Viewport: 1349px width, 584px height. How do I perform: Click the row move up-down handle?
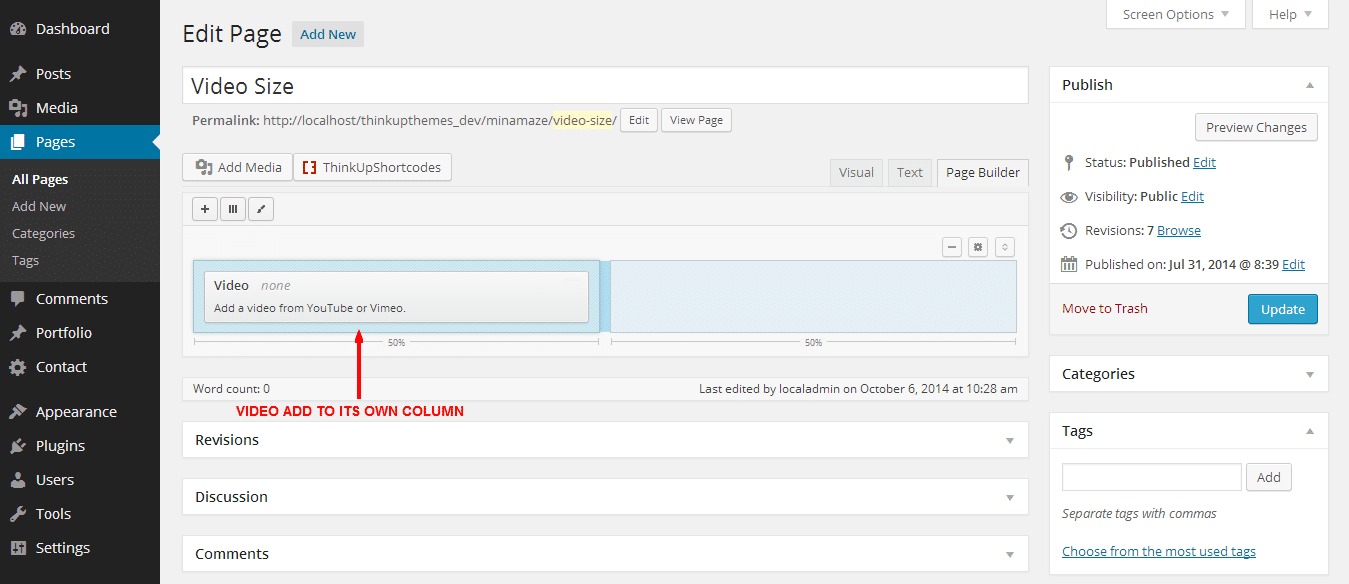[1004, 247]
